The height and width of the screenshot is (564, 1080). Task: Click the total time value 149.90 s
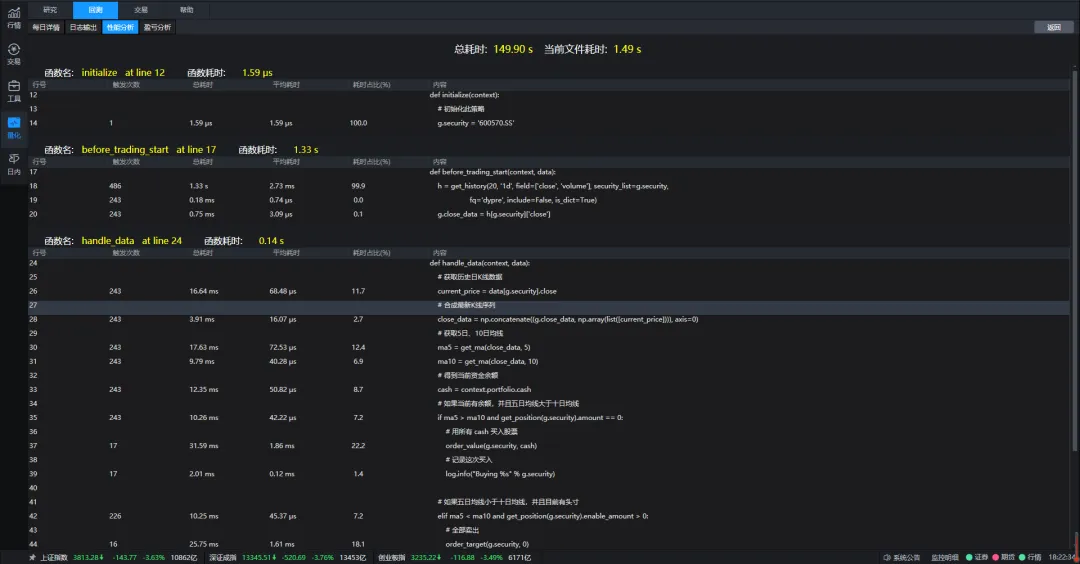pos(513,50)
